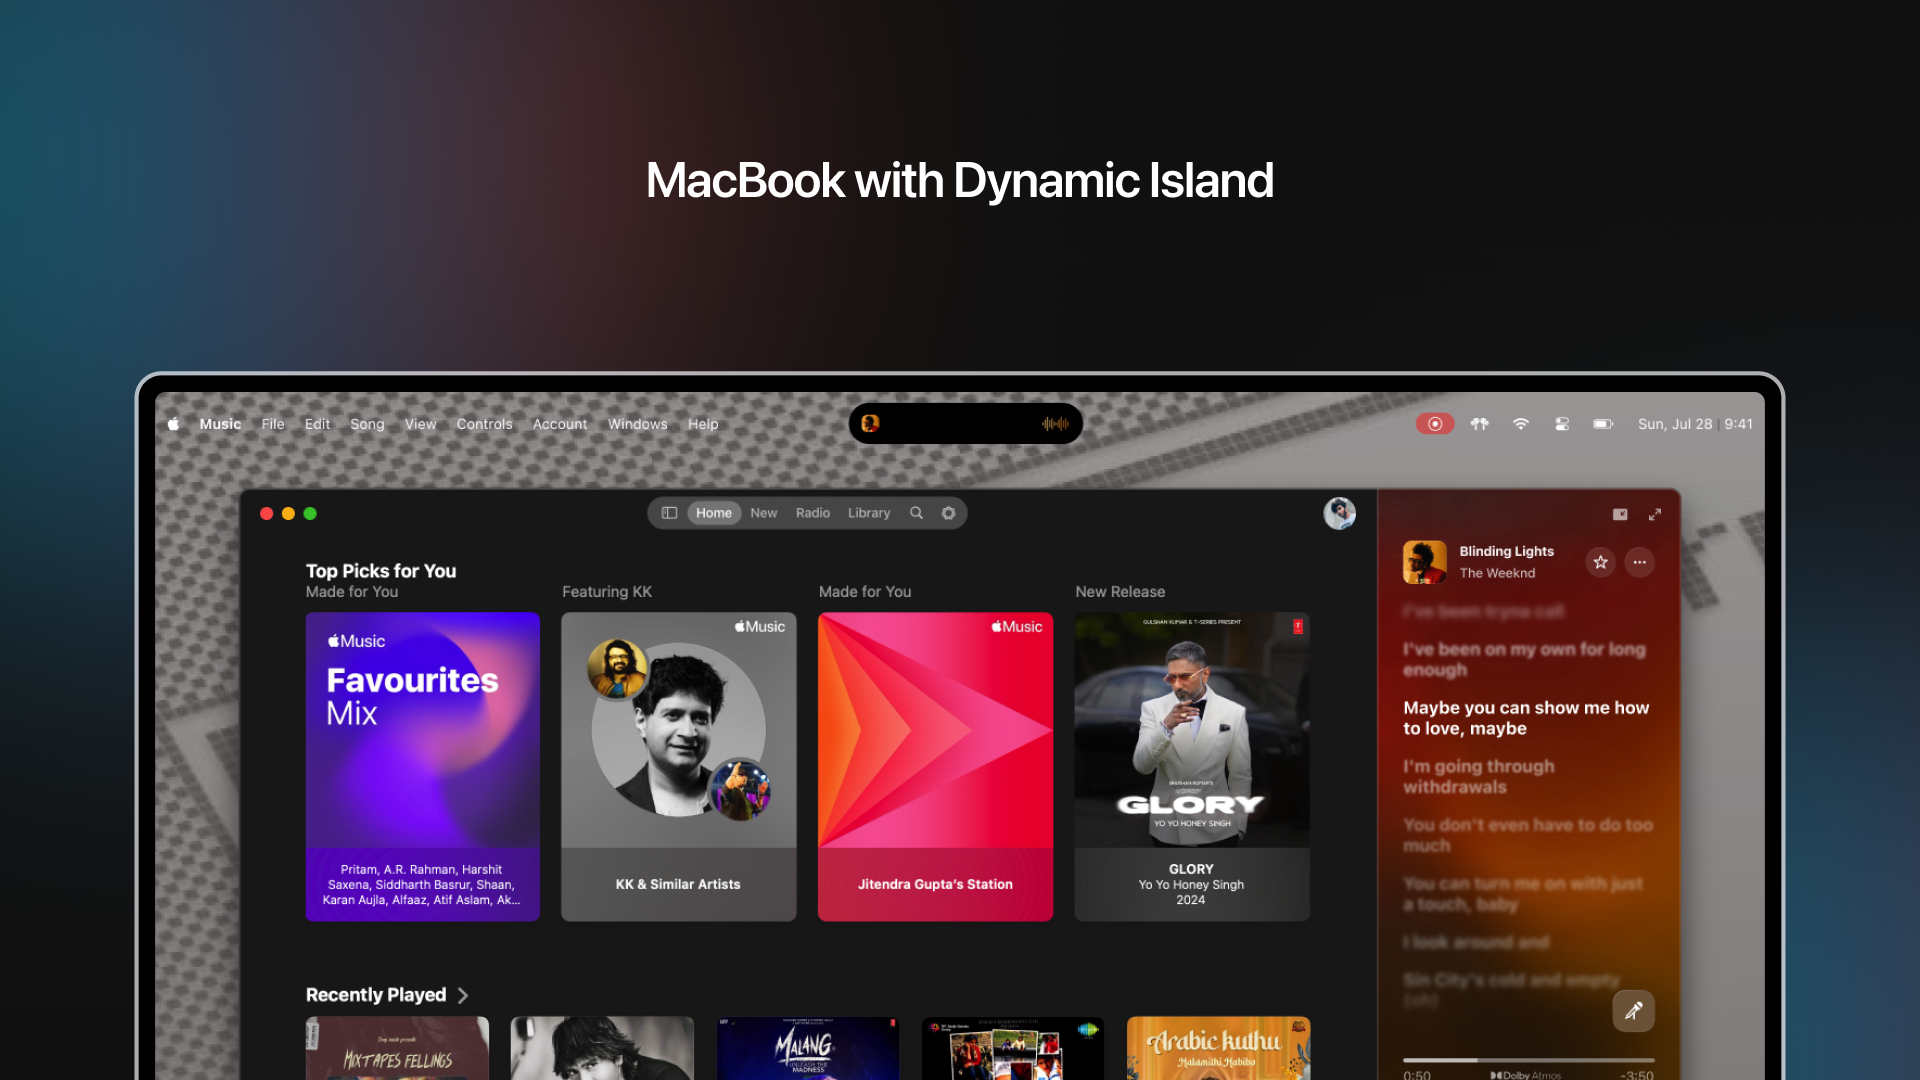This screenshot has width=1920, height=1080.
Task: Jump to lyric "Maybe you can show me how"
Action: coord(1526,718)
